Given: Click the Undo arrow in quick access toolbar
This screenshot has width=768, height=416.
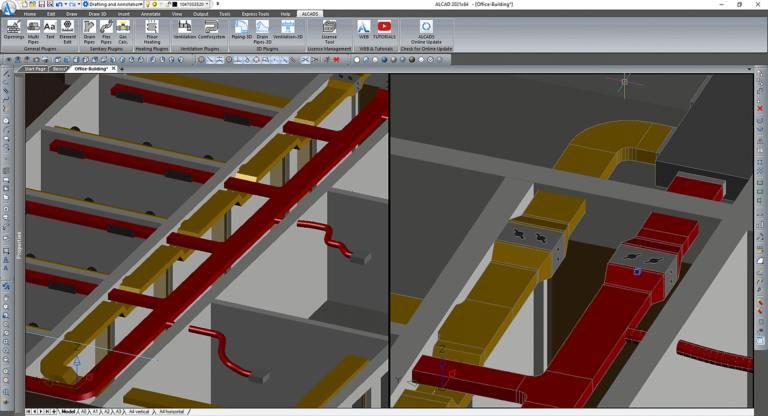Looking at the screenshot, I should tap(59, 4).
